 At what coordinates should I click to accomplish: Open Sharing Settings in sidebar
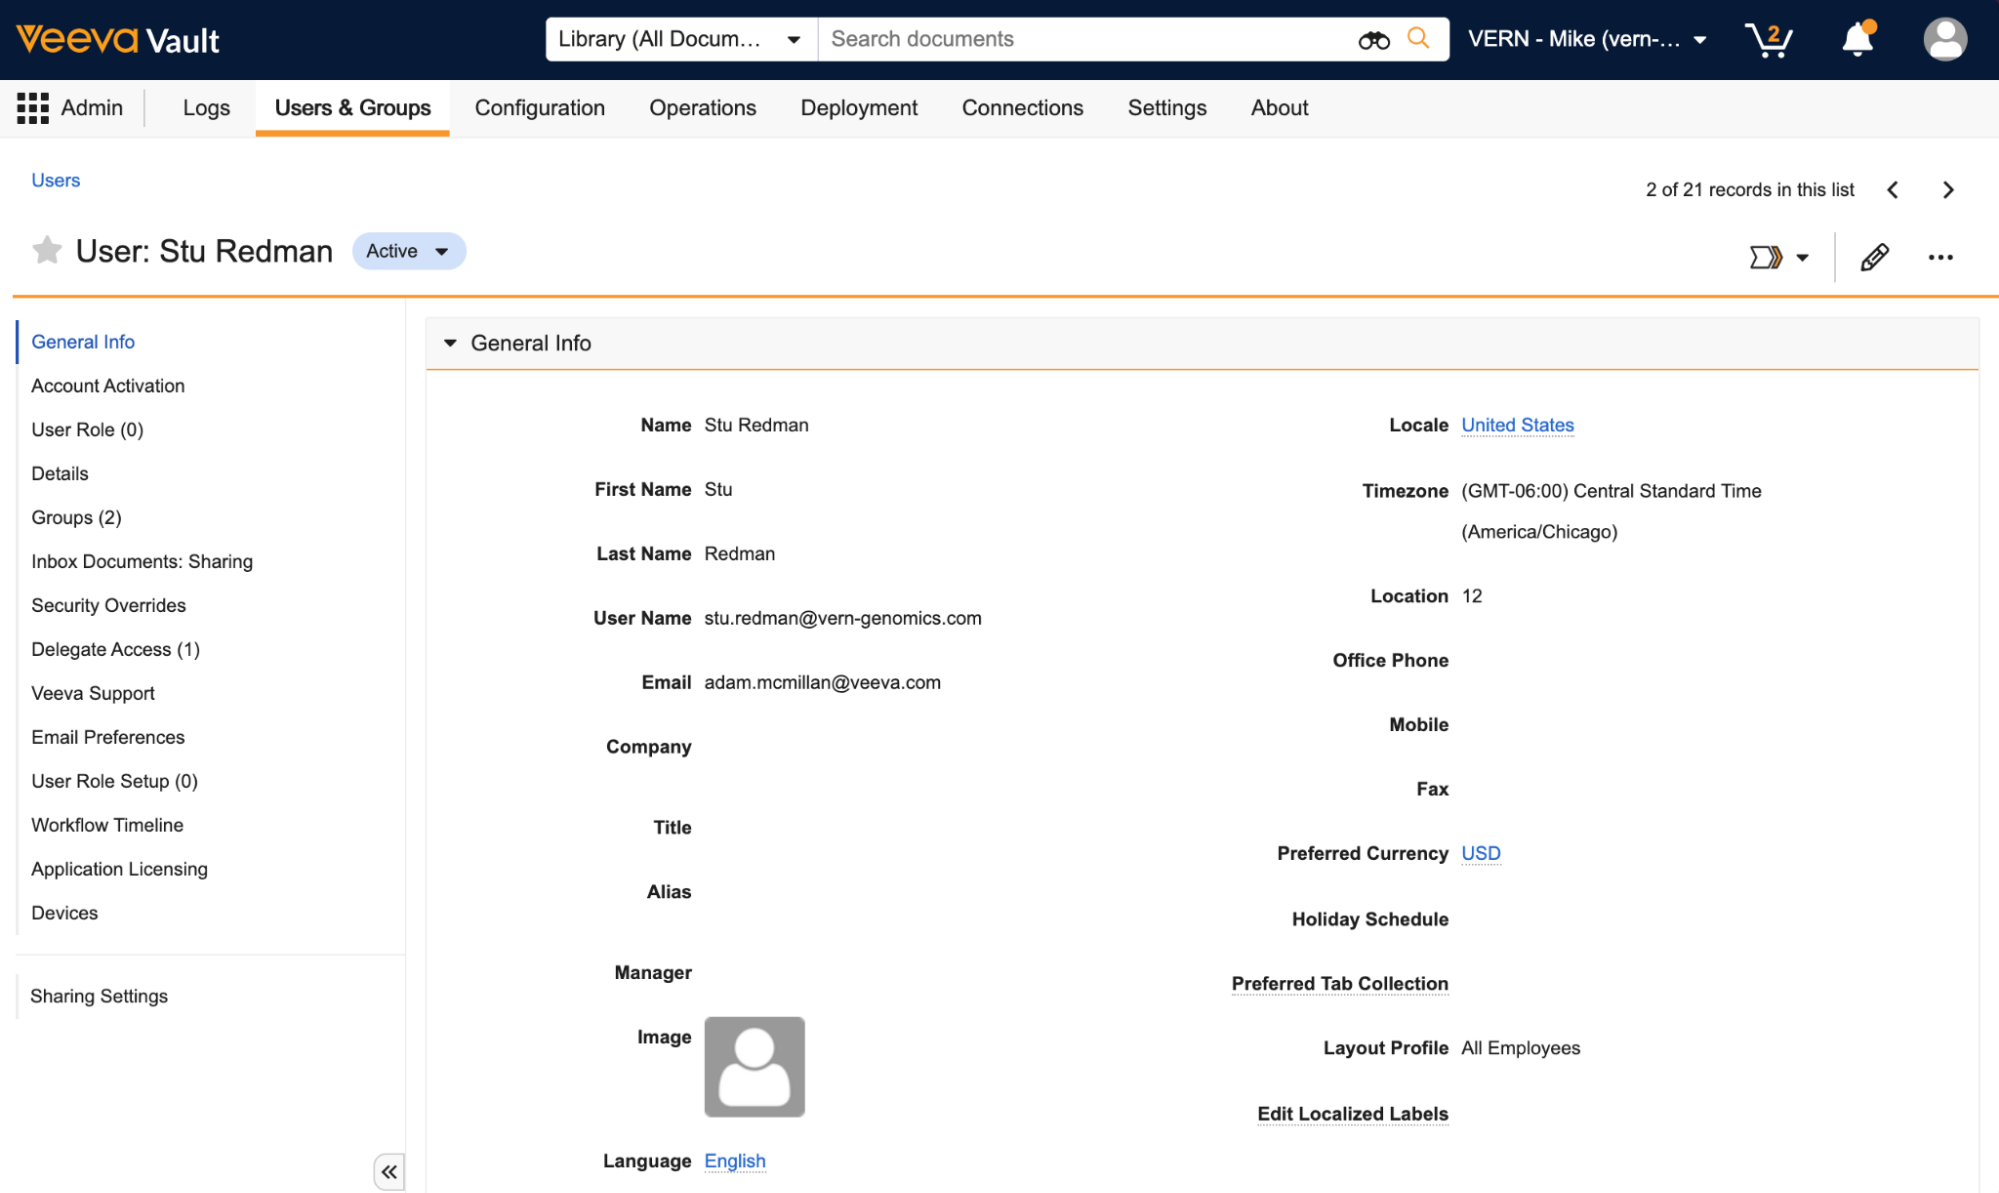pyautogui.click(x=99, y=996)
